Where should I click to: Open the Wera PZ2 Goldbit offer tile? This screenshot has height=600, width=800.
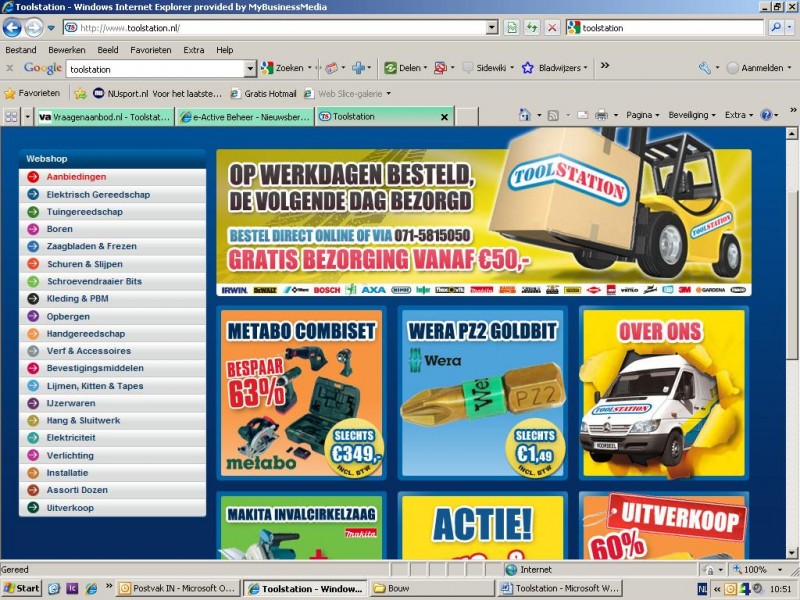483,393
